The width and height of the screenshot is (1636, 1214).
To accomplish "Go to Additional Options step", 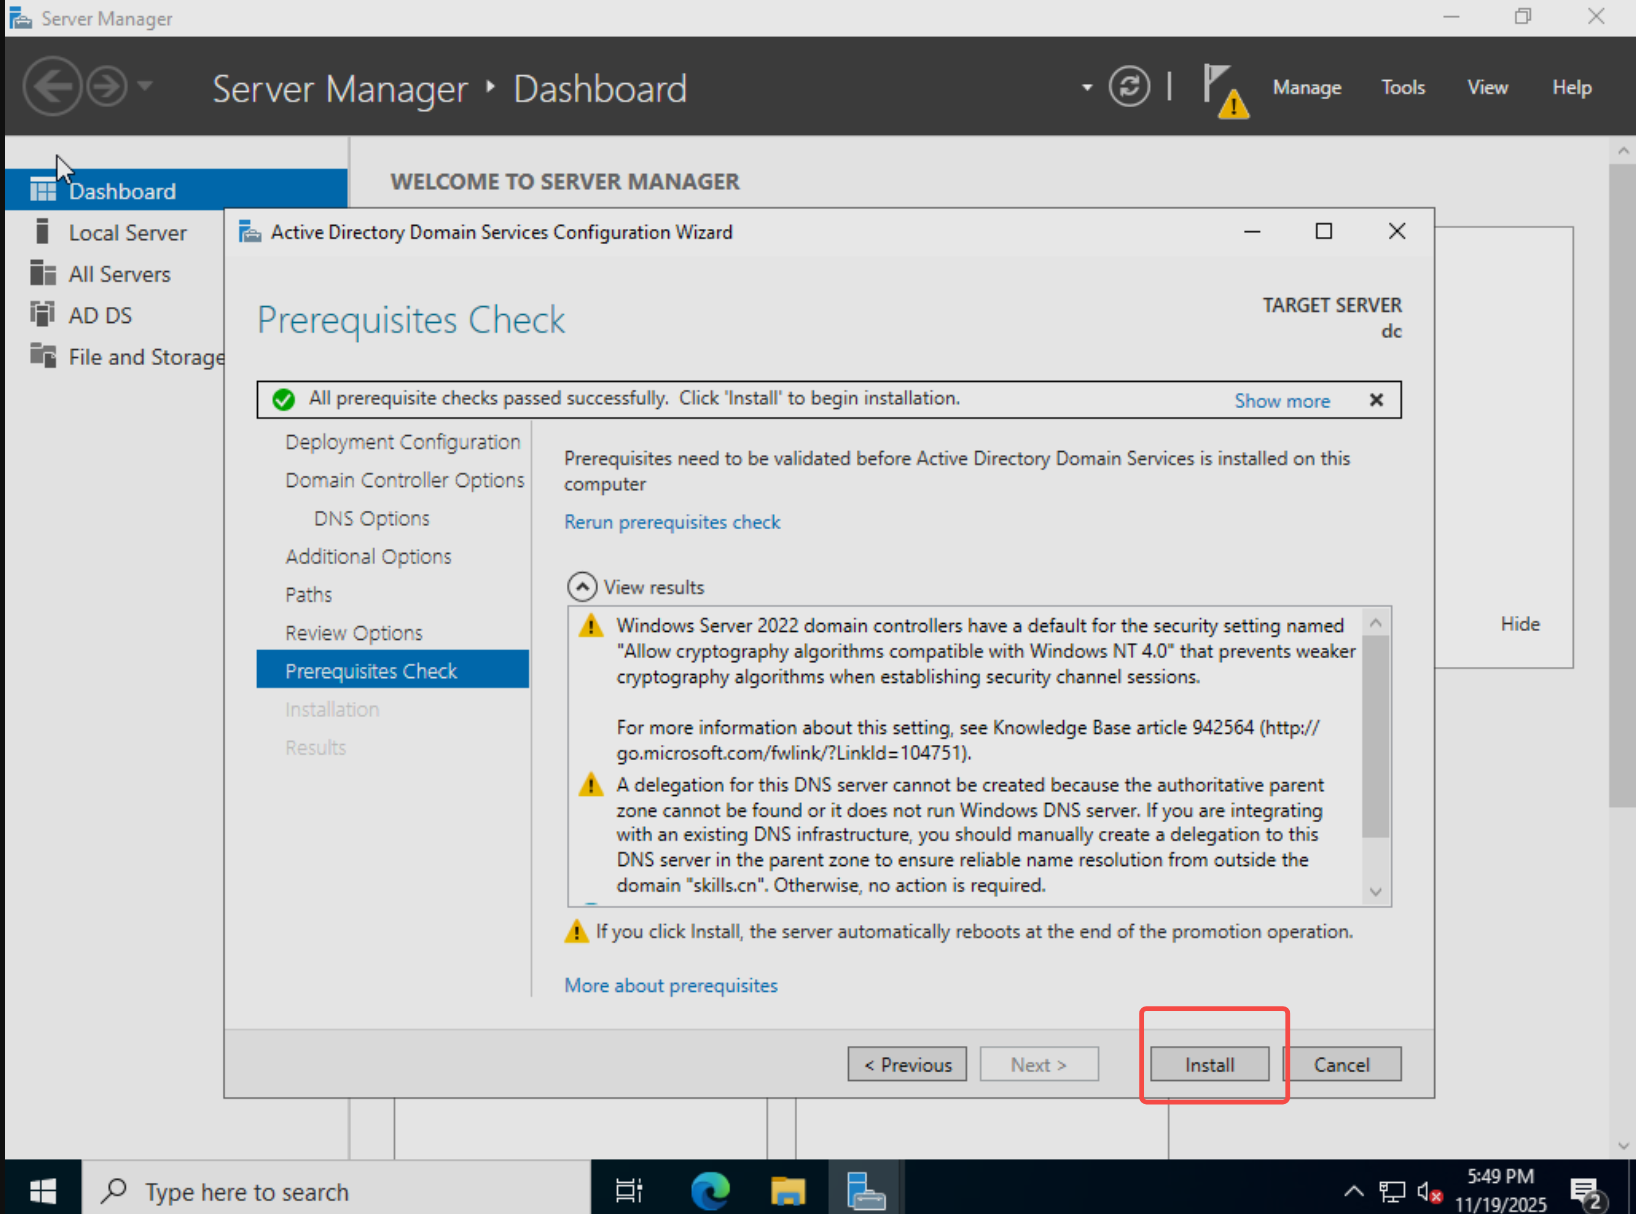I will [368, 556].
